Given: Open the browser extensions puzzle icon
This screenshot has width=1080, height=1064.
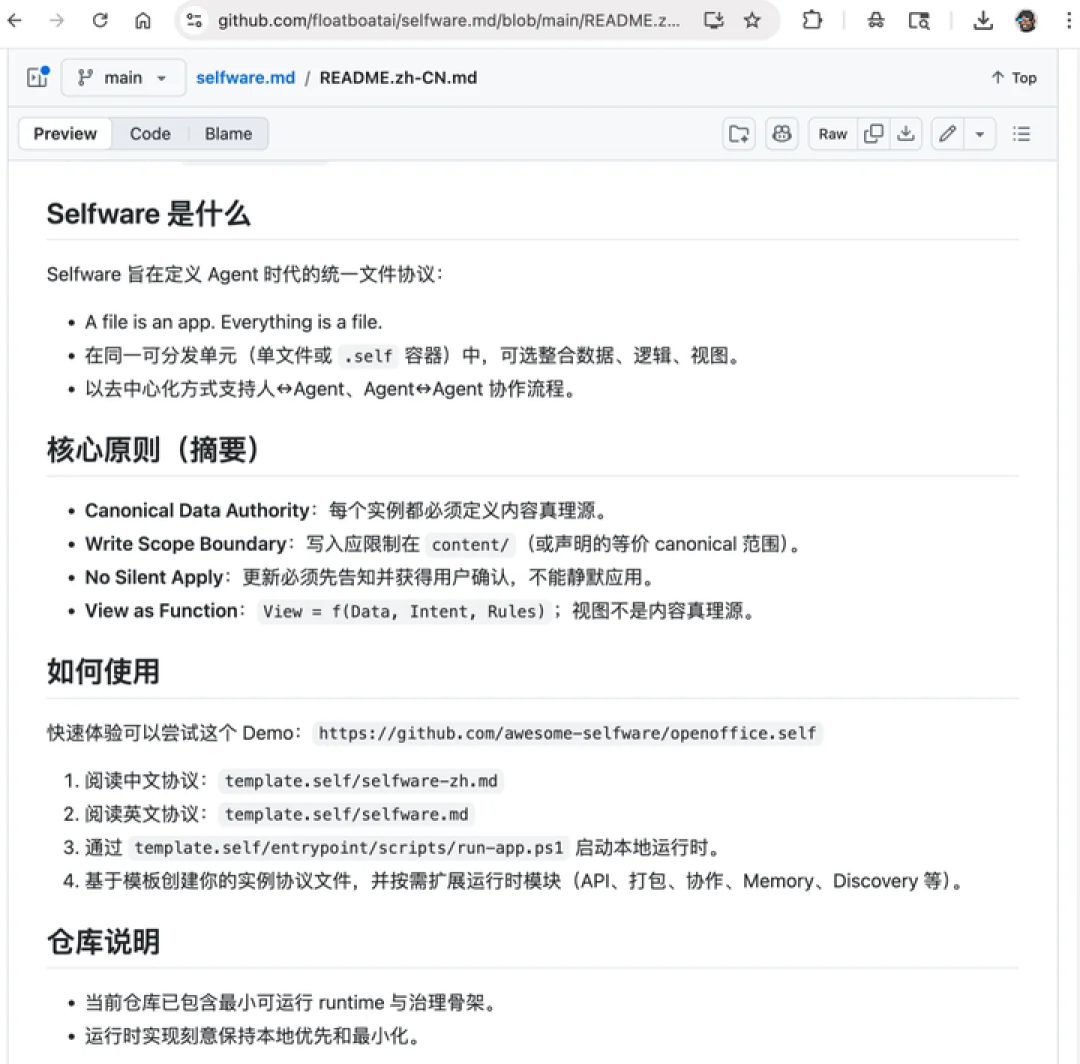Looking at the screenshot, I should (x=812, y=21).
